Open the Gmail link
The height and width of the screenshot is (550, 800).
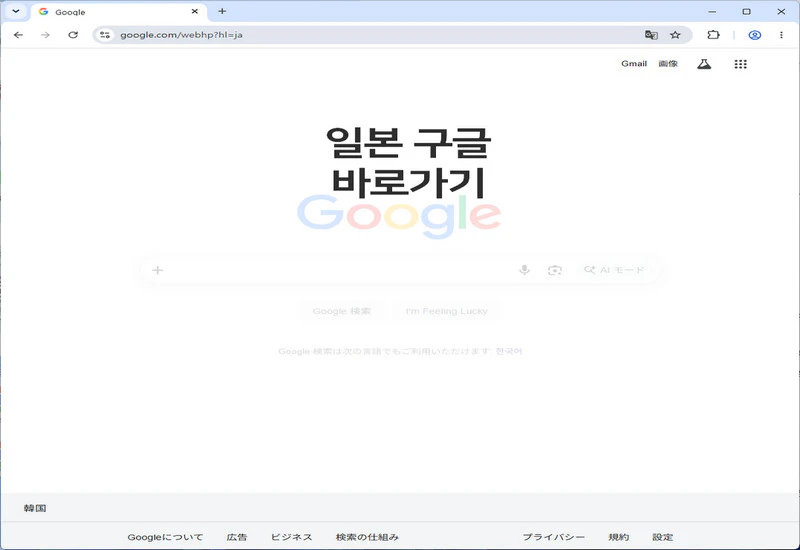[634, 64]
